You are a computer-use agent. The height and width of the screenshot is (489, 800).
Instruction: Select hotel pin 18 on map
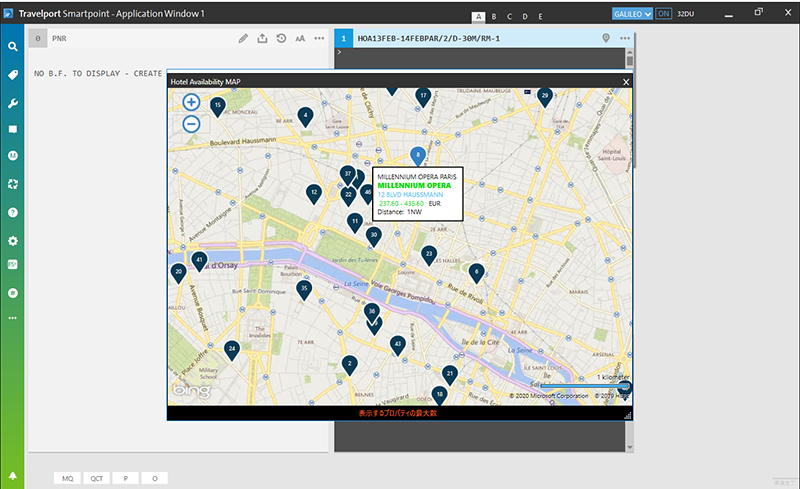click(x=439, y=395)
